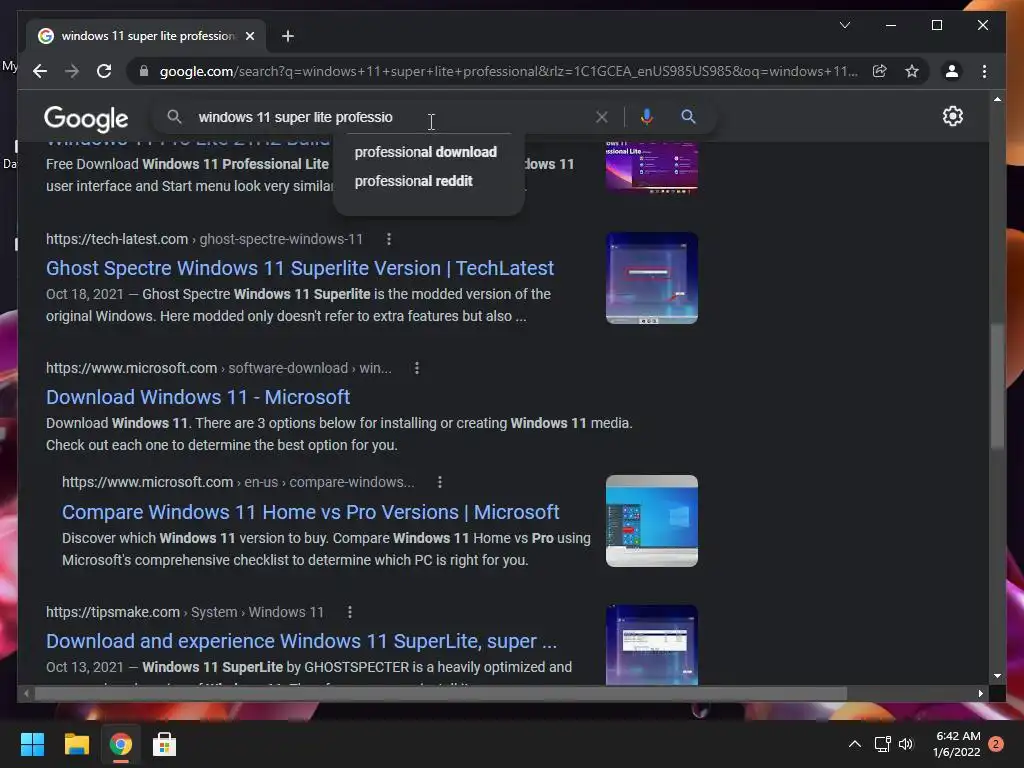
Task: Go to Google homepage via logo
Action: pos(86,119)
